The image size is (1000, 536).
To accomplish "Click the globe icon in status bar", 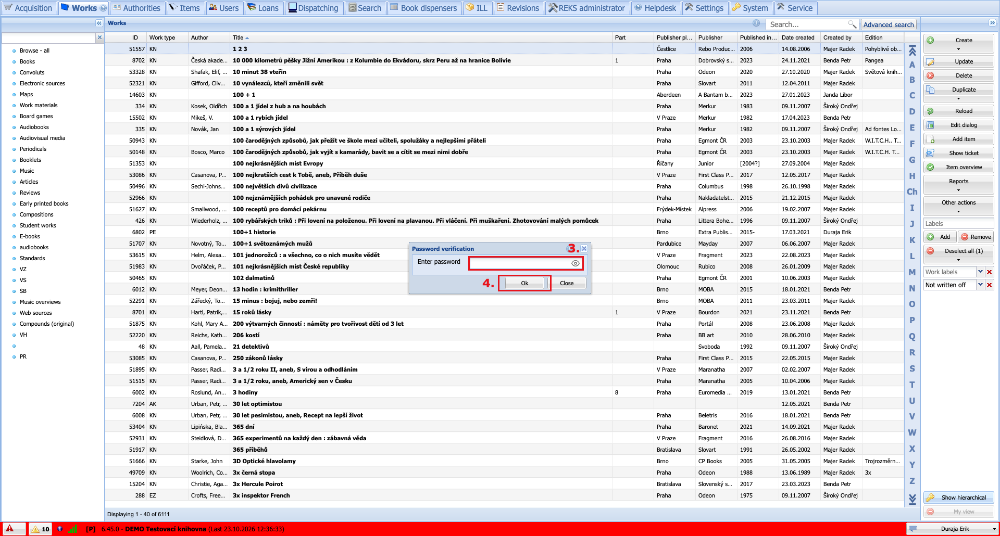I will 60,528.
